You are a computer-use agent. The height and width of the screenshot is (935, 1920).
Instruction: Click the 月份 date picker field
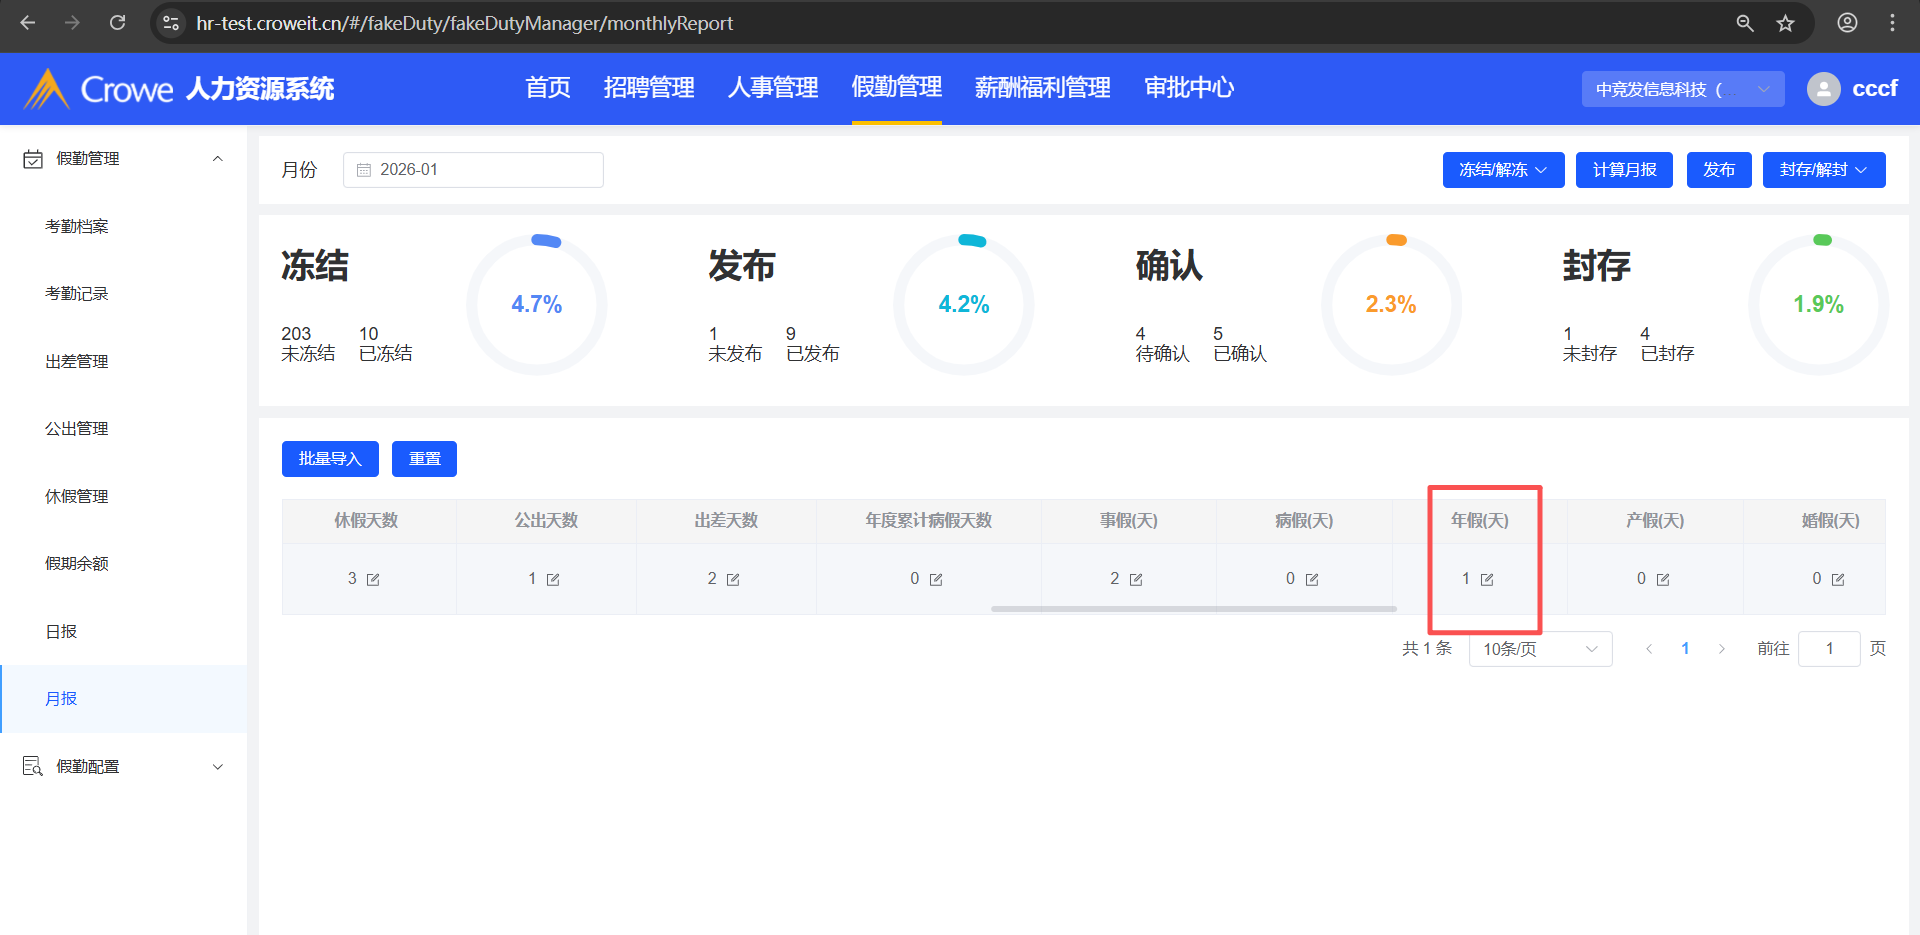(x=473, y=170)
